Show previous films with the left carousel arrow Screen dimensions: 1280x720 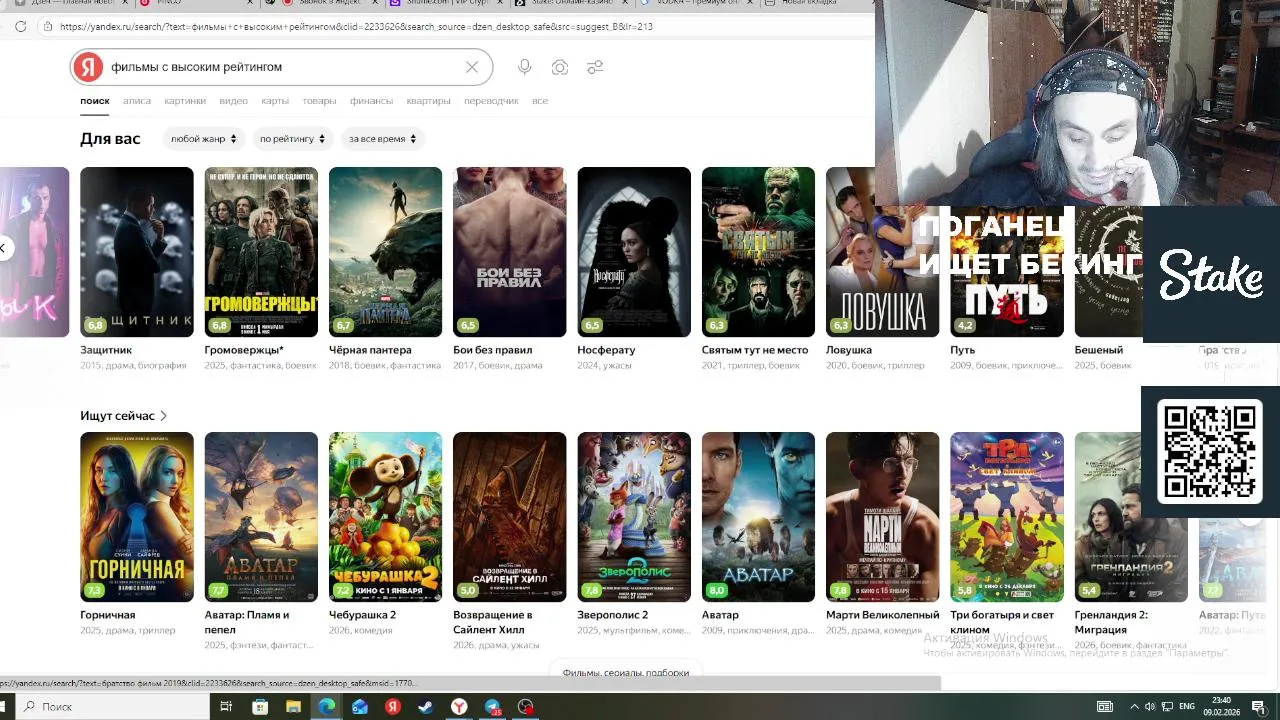[x=5, y=248]
